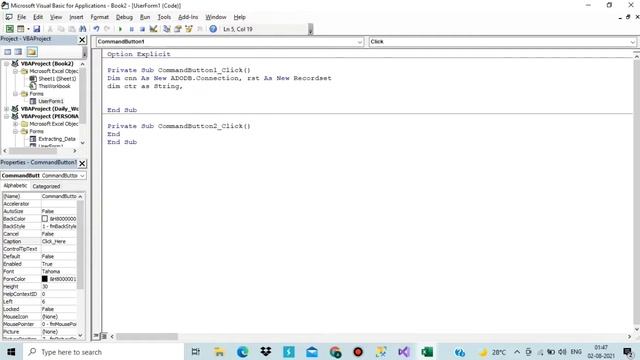Toggle Design Mode icon
This screenshot has height=360, width=640.
coord(153,29)
